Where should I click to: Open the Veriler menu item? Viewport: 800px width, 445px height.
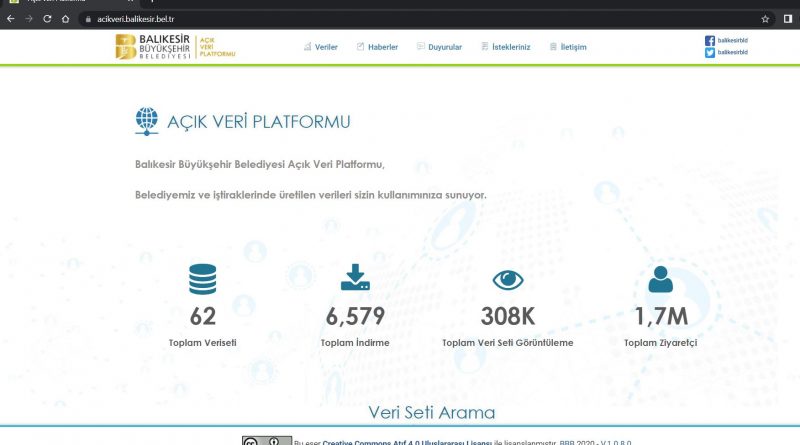[321, 47]
